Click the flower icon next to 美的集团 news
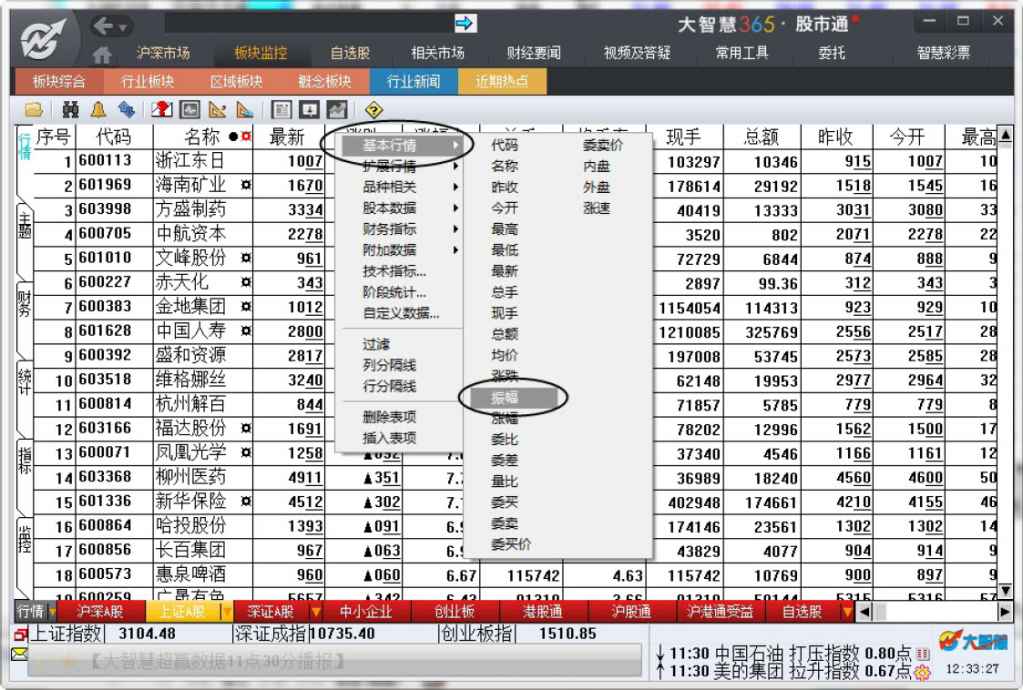1023x690 pixels. (x=922, y=671)
